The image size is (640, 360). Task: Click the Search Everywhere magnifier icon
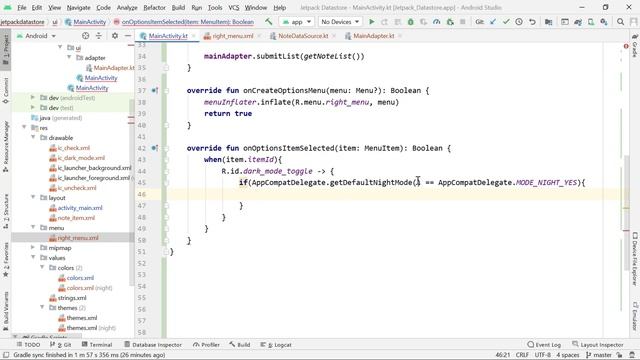pyautogui.click(x=620, y=22)
